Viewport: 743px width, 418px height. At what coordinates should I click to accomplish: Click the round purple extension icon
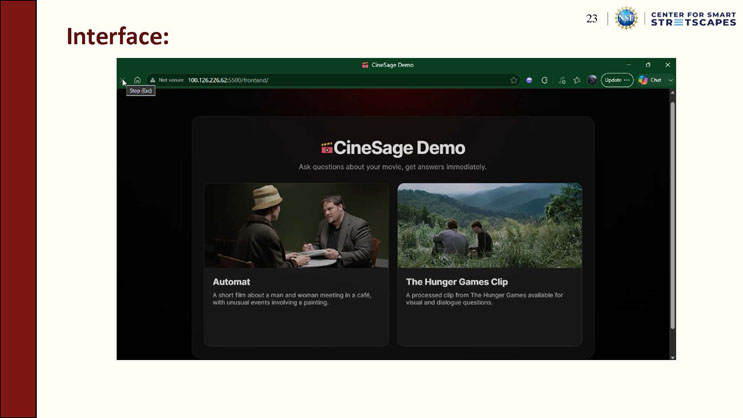point(529,80)
